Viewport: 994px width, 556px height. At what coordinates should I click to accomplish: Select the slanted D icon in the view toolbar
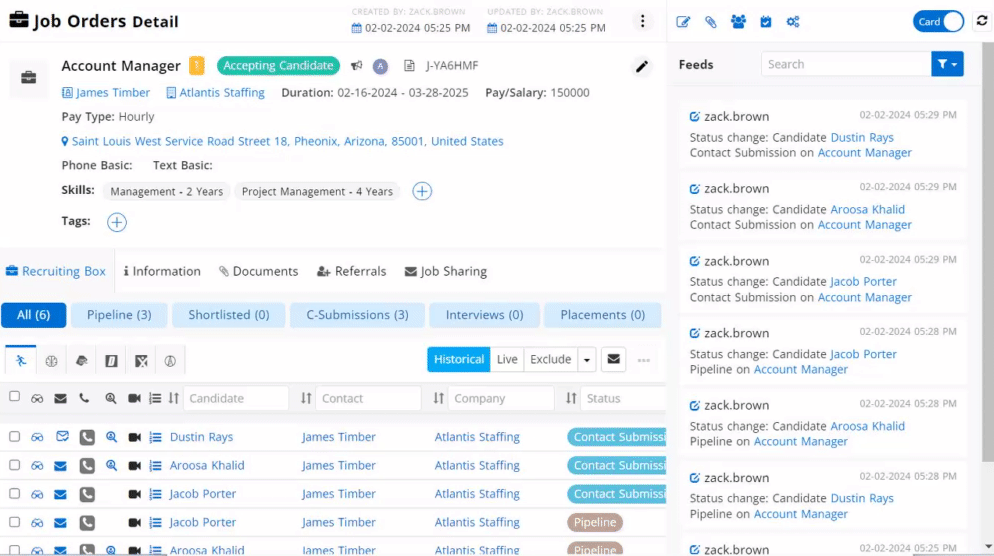(112, 361)
